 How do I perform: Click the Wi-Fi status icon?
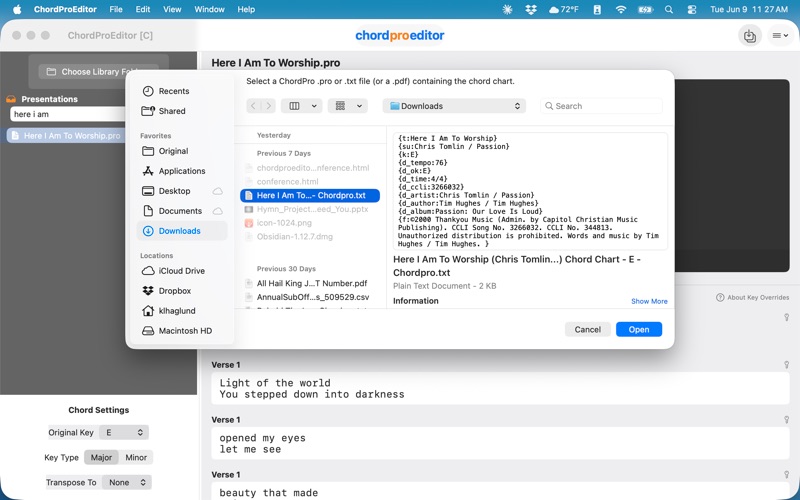click(620, 9)
